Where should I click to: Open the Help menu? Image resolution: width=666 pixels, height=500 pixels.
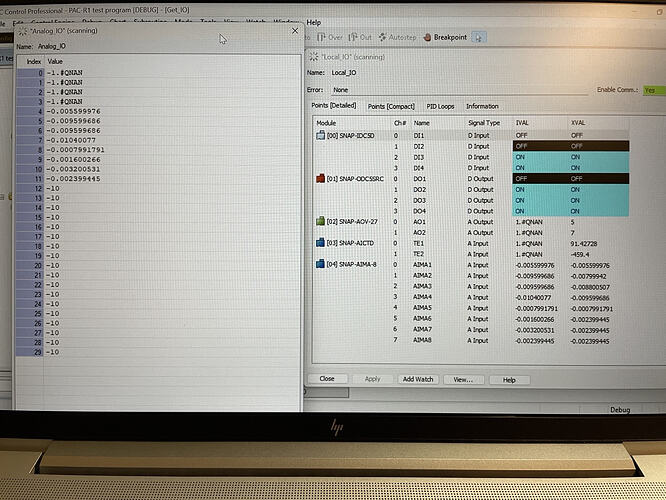tap(313, 23)
